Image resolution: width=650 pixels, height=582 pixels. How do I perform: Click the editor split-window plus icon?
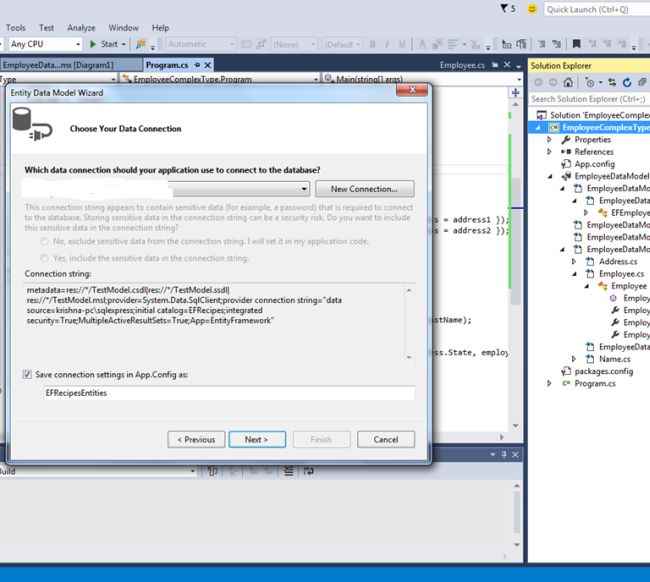coord(515,92)
